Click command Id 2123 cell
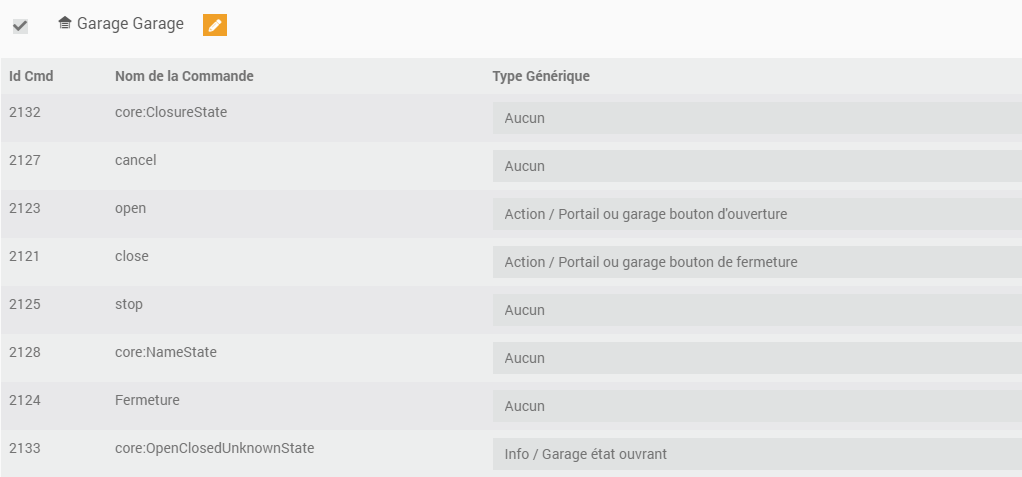Viewport: 1022px width, 477px height. pyautogui.click(x=25, y=208)
